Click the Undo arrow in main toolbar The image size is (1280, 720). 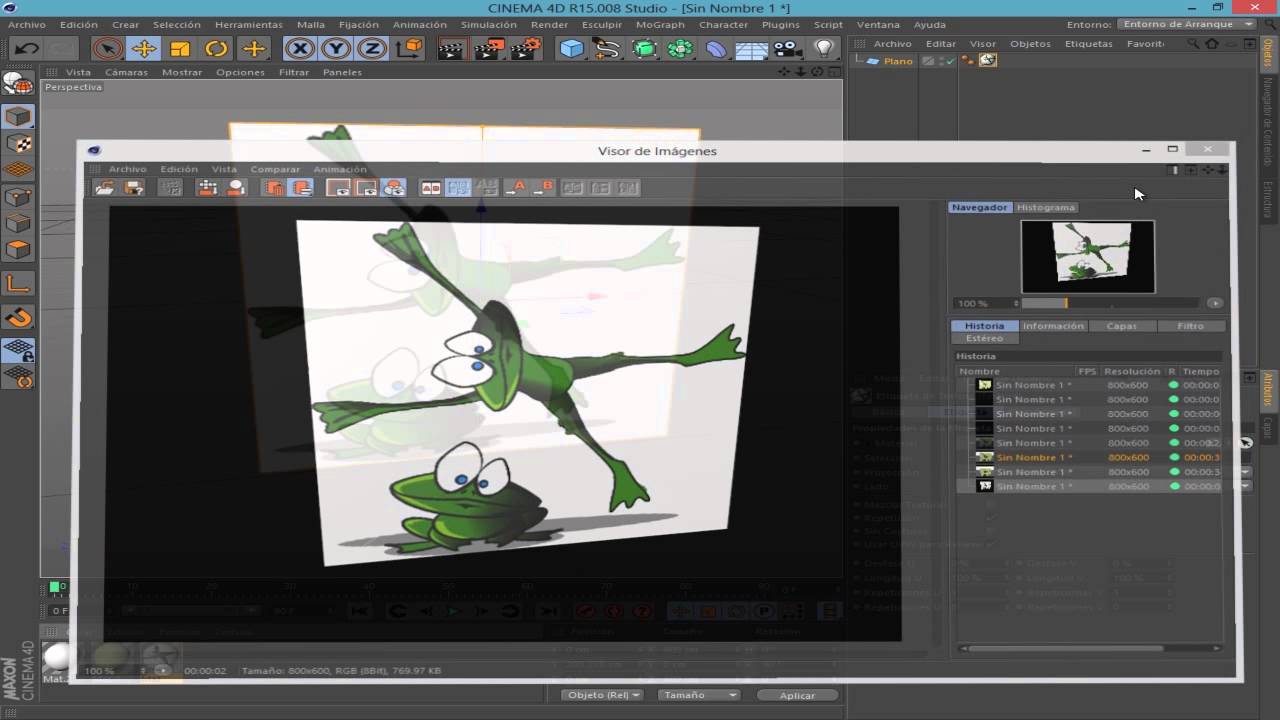pos(27,48)
